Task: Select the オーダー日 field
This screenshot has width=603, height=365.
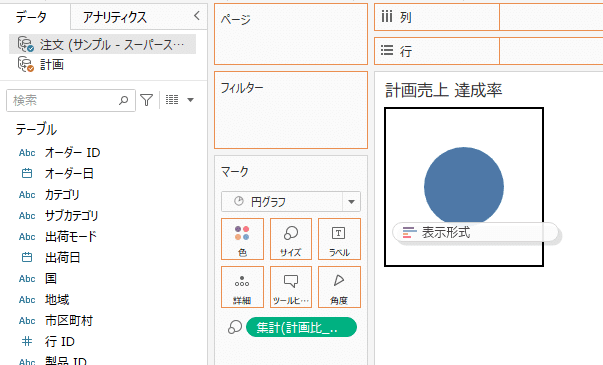Action: (69, 173)
